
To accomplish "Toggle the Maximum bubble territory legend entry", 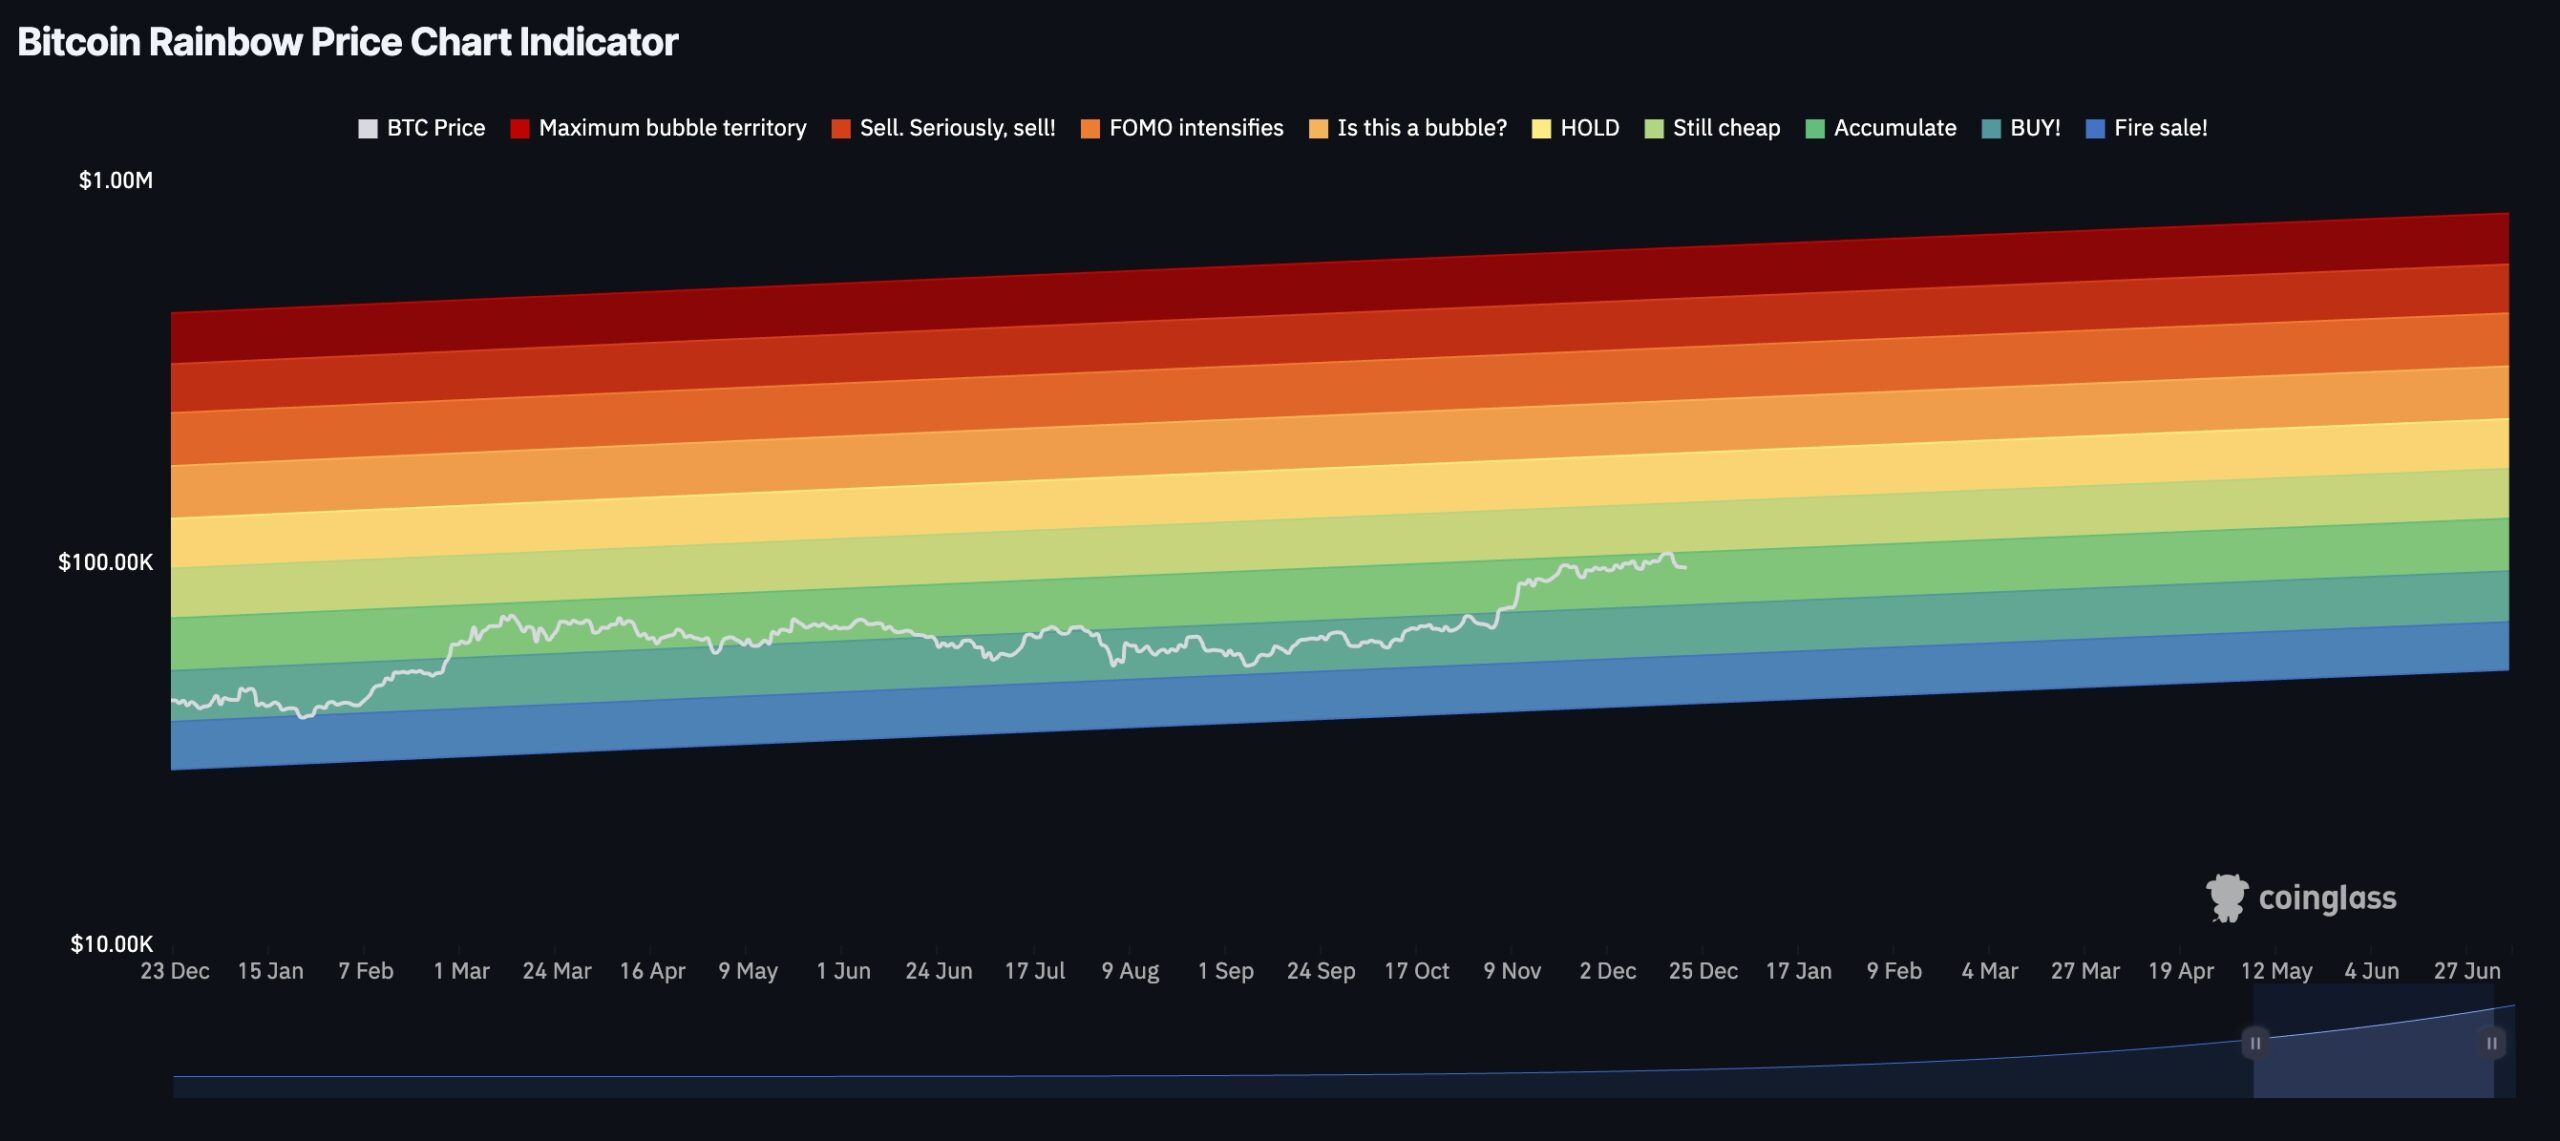I will (x=658, y=128).
